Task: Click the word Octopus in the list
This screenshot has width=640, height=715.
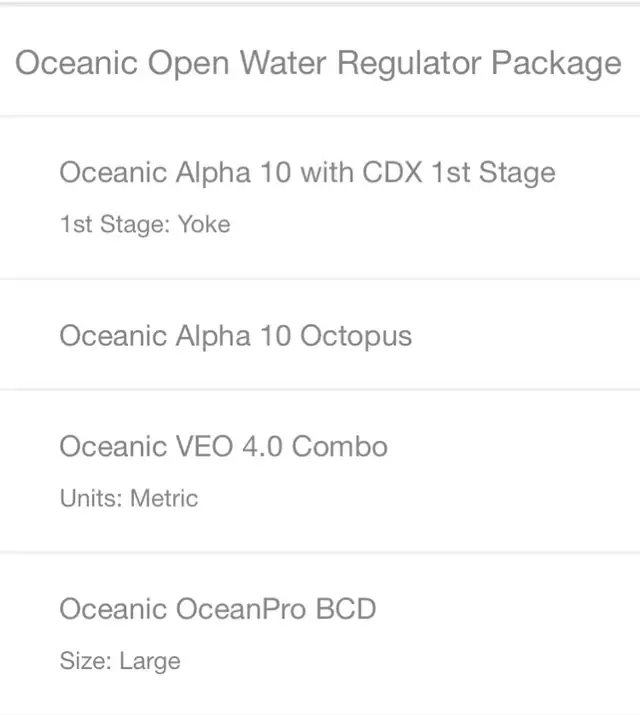Action: click(356, 337)
